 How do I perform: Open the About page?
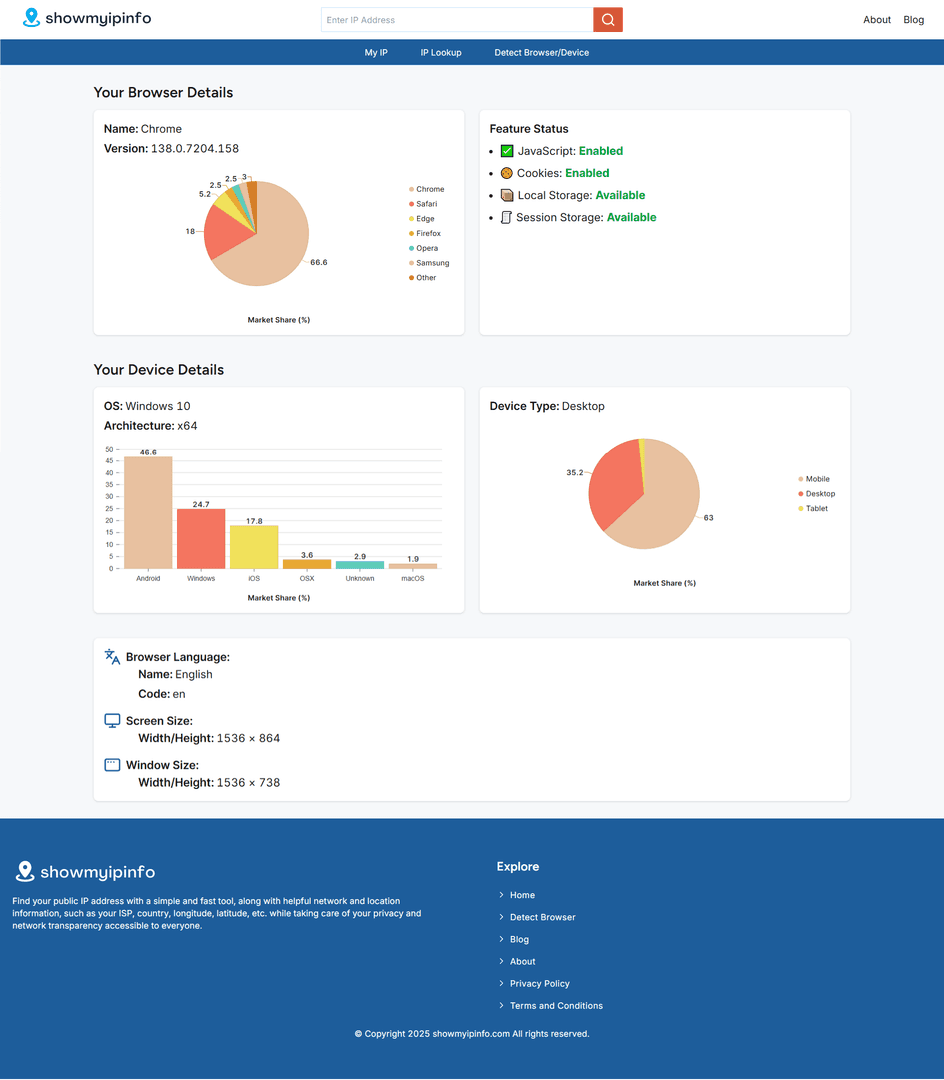(x=877, y=19)
